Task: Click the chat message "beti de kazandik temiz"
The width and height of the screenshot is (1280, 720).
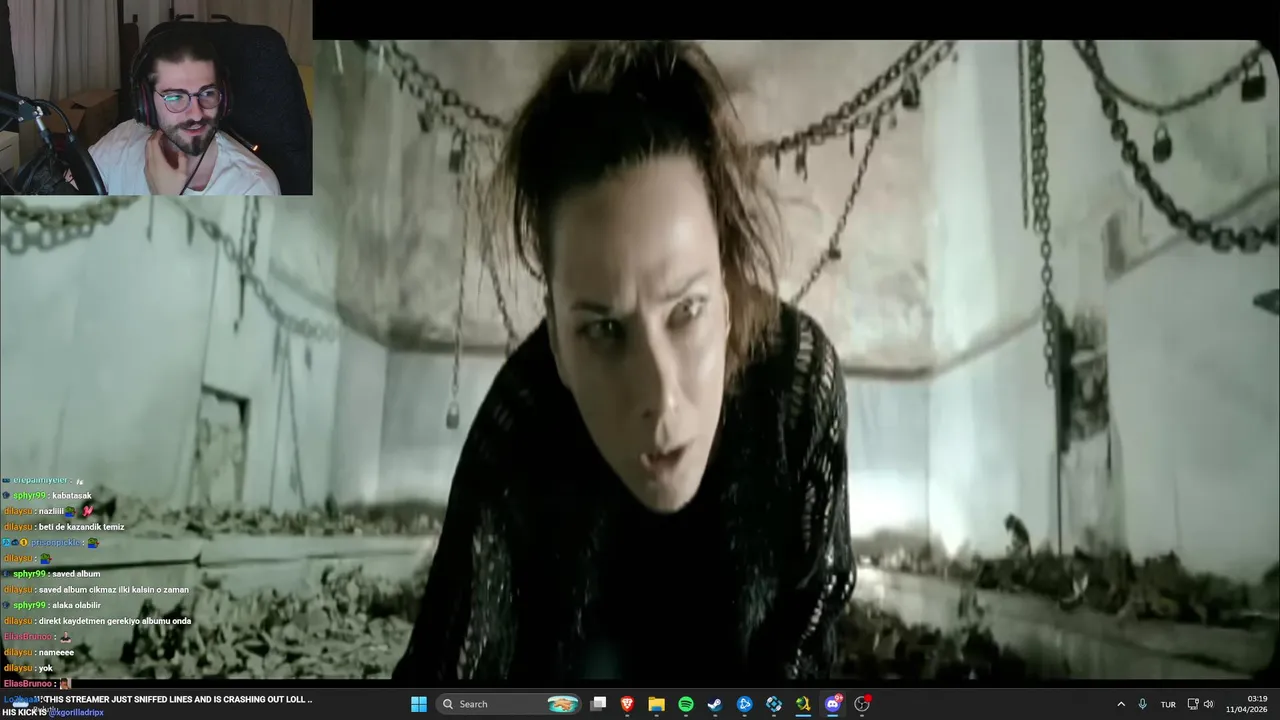Action: [x=81, y=527]
